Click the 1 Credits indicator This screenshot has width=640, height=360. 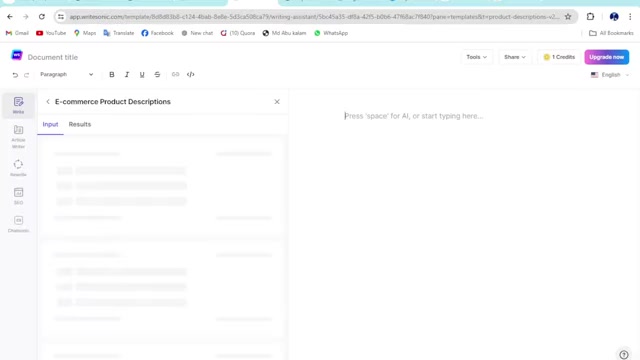pyautogui.click(x=559, y=57)
